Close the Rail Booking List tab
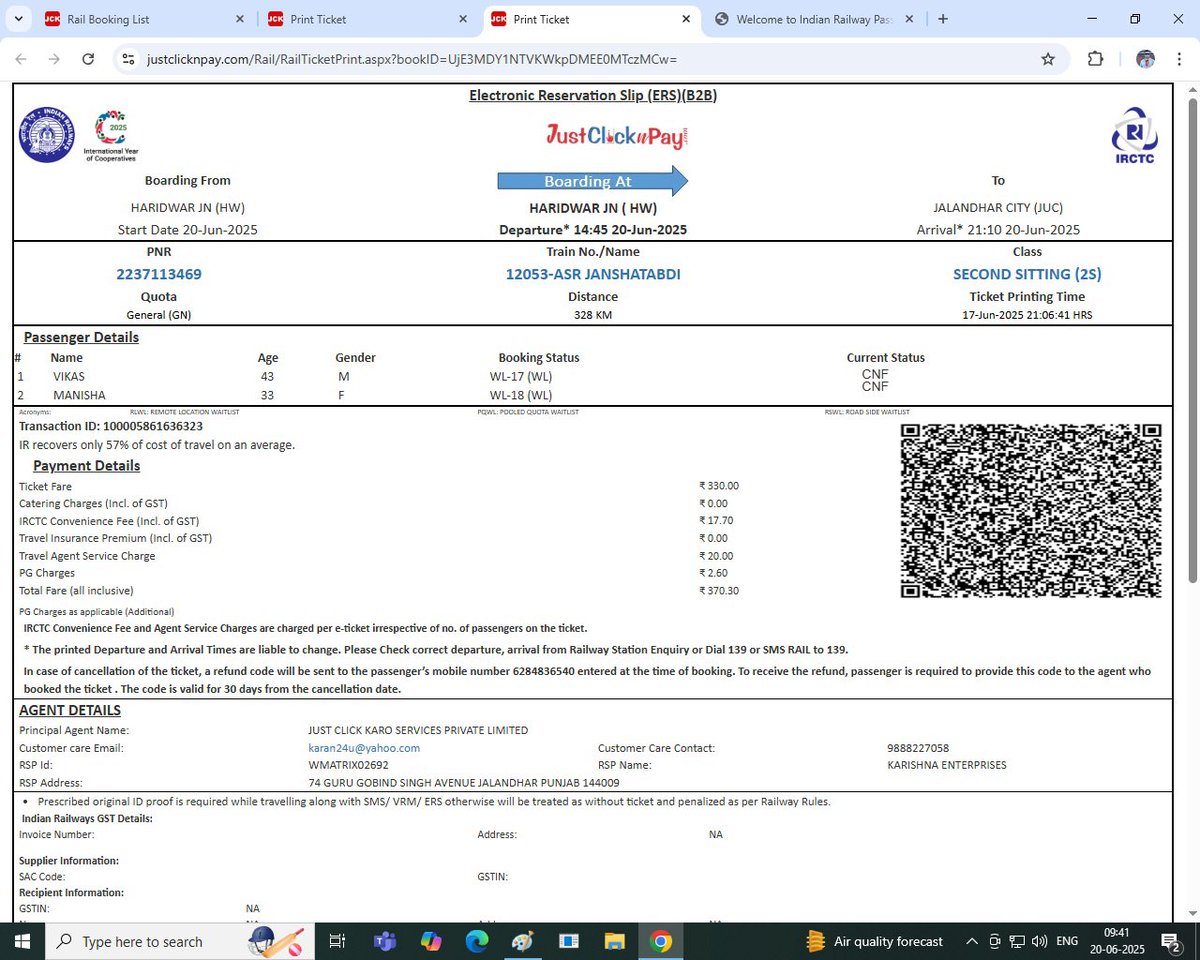The width and height of the screenshot is (1200, 960). pyautogui.click(x=240, y=19)
